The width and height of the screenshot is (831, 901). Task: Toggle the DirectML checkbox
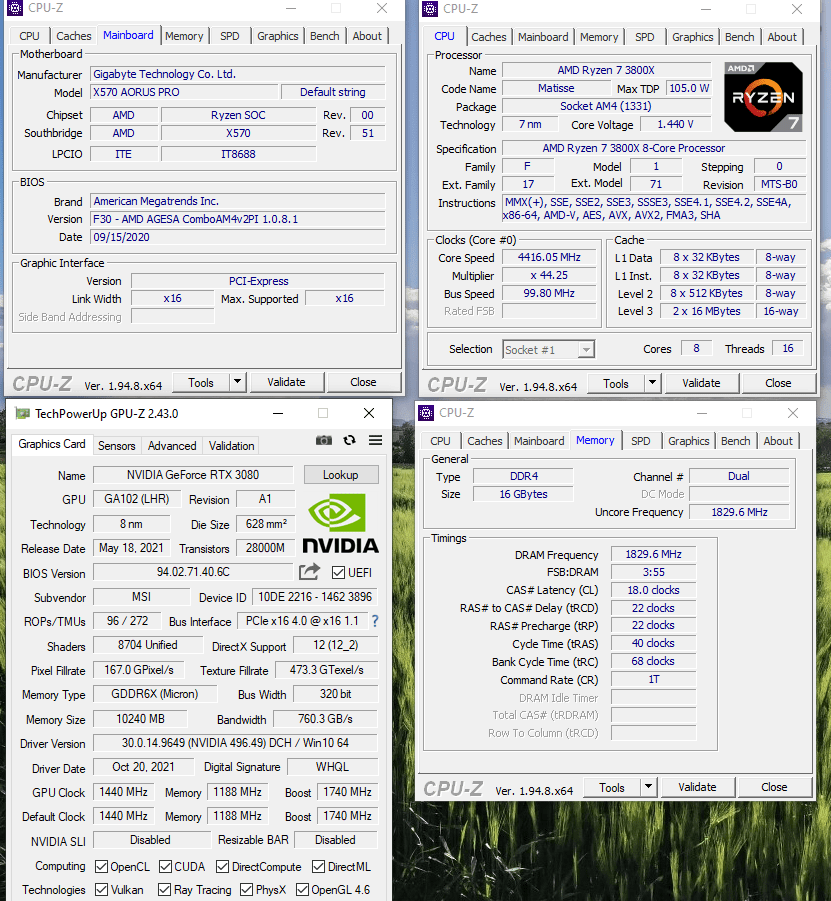pyautogui.click(x=318, y=866)
